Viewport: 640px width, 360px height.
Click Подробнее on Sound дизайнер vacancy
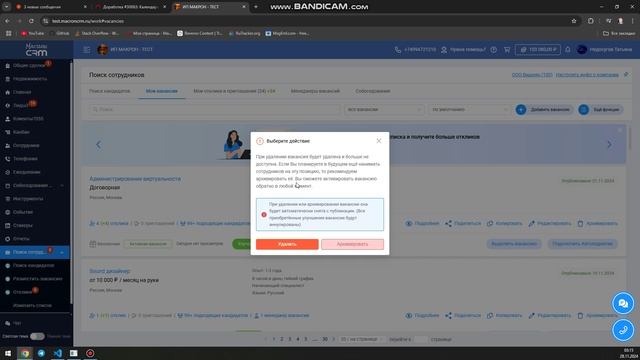pyautogui.click(x=422, y=316)
